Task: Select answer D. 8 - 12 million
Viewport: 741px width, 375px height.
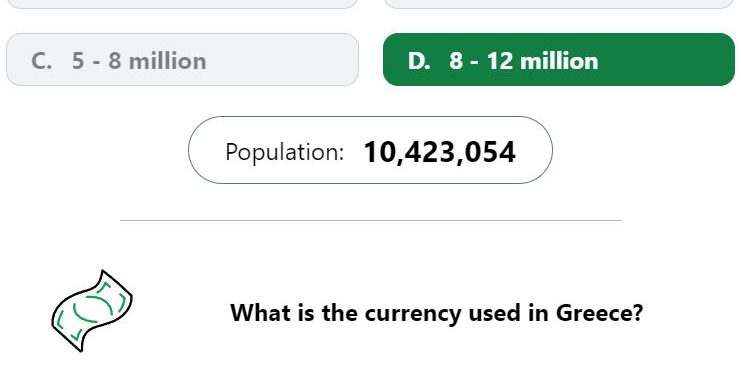Action: coord(559,60)
